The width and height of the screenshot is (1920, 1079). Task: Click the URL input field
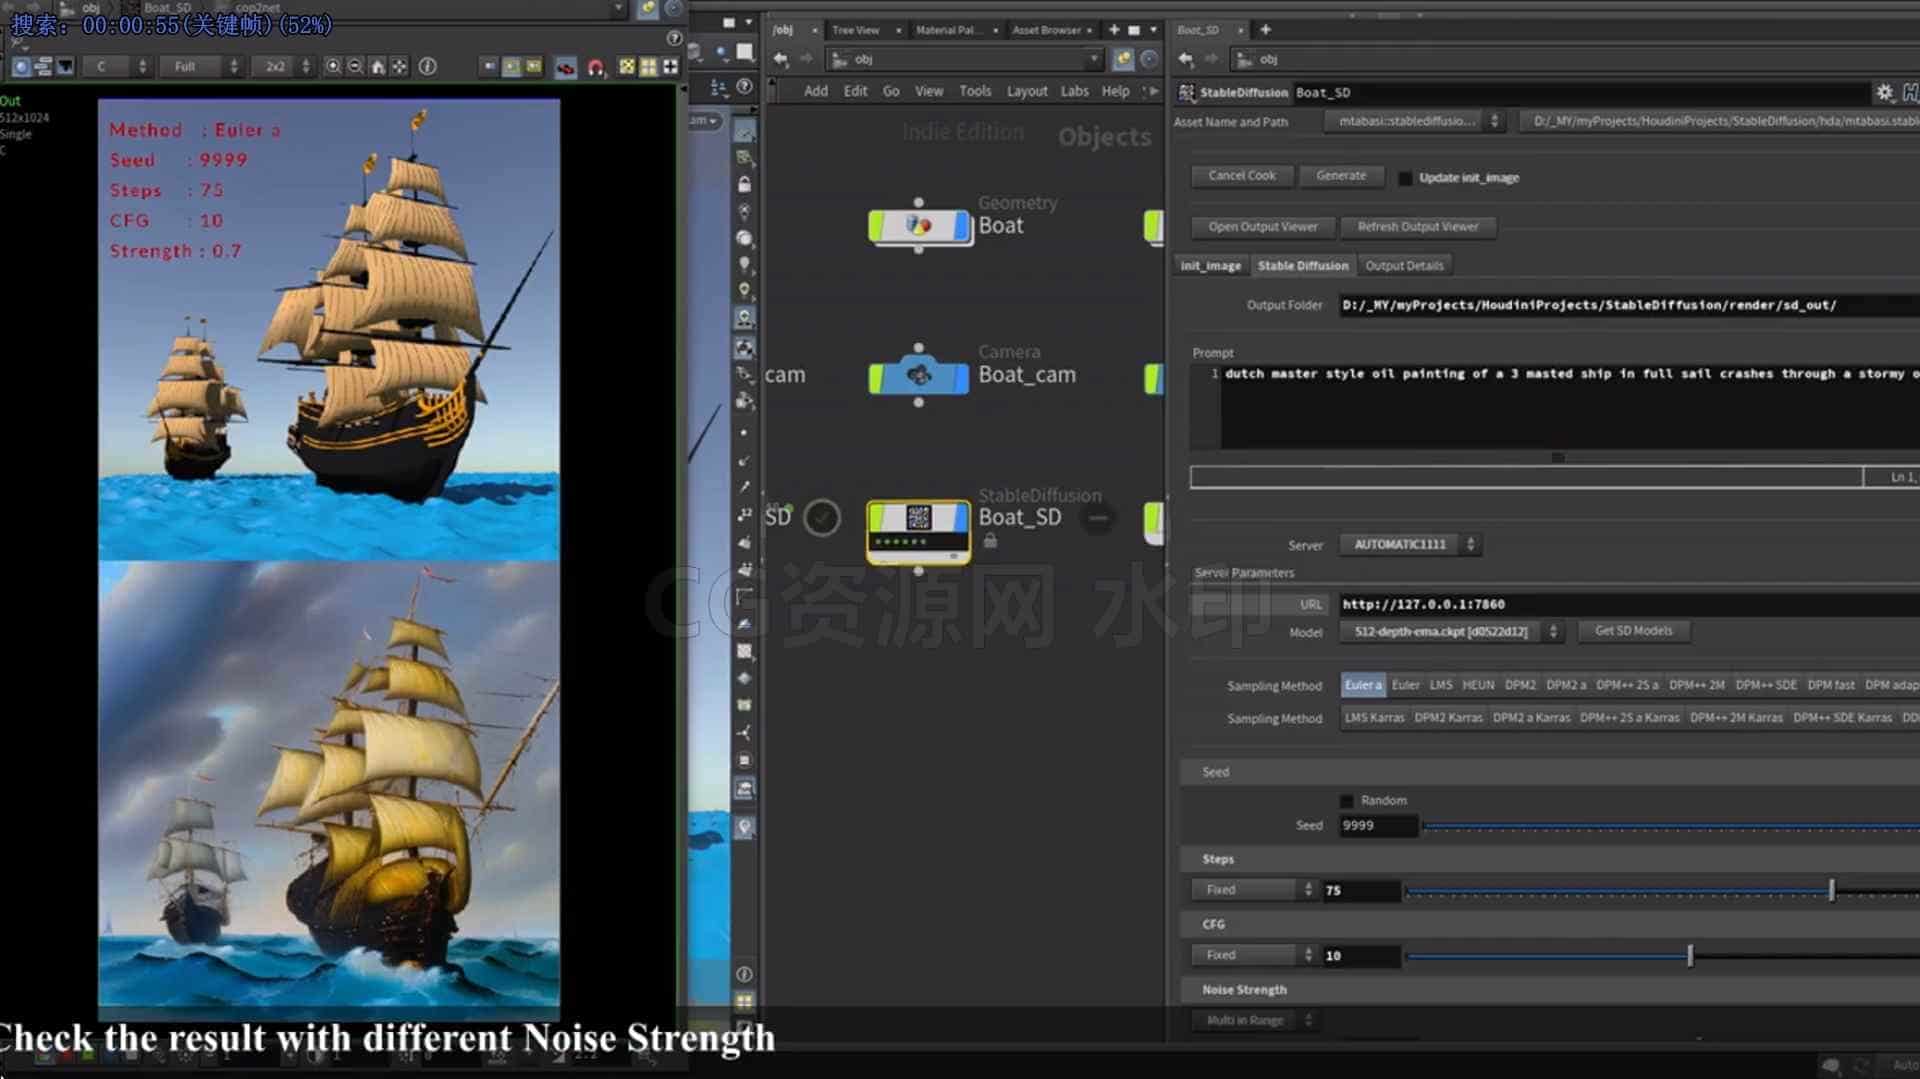1629,605
